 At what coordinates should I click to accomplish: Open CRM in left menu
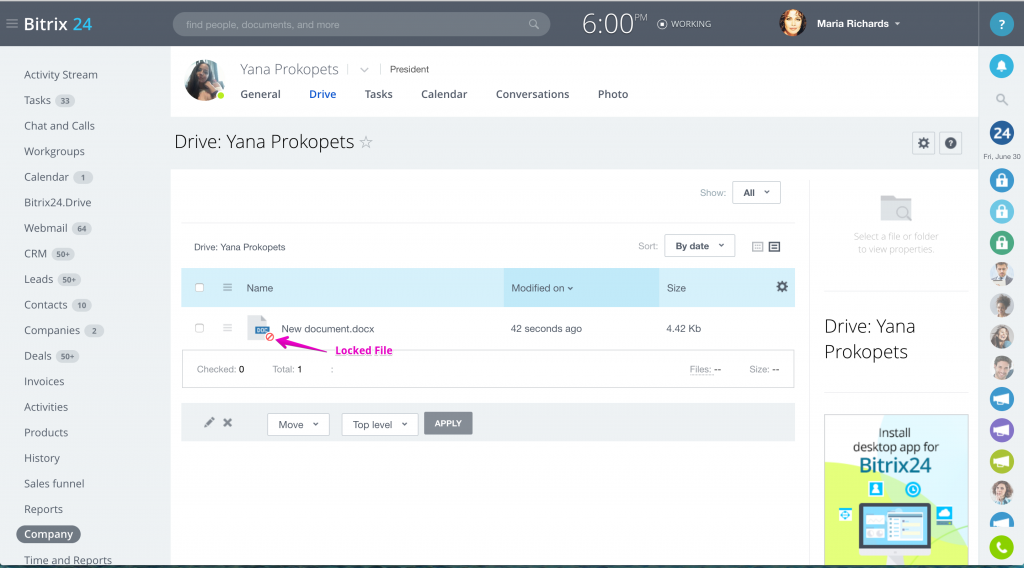(35, 253)
